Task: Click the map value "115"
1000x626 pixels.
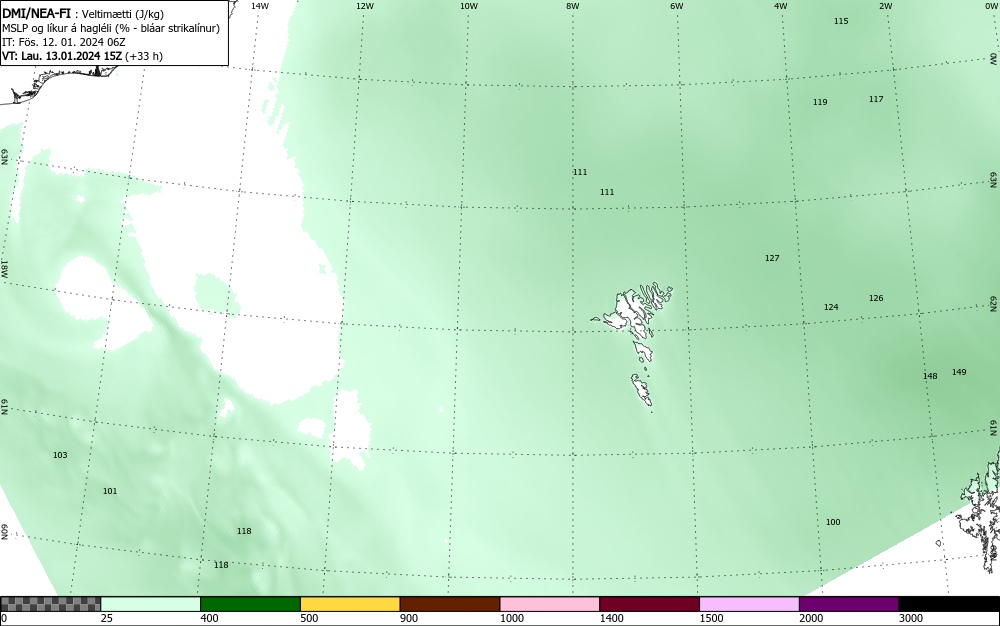Action: pos(841,21)
